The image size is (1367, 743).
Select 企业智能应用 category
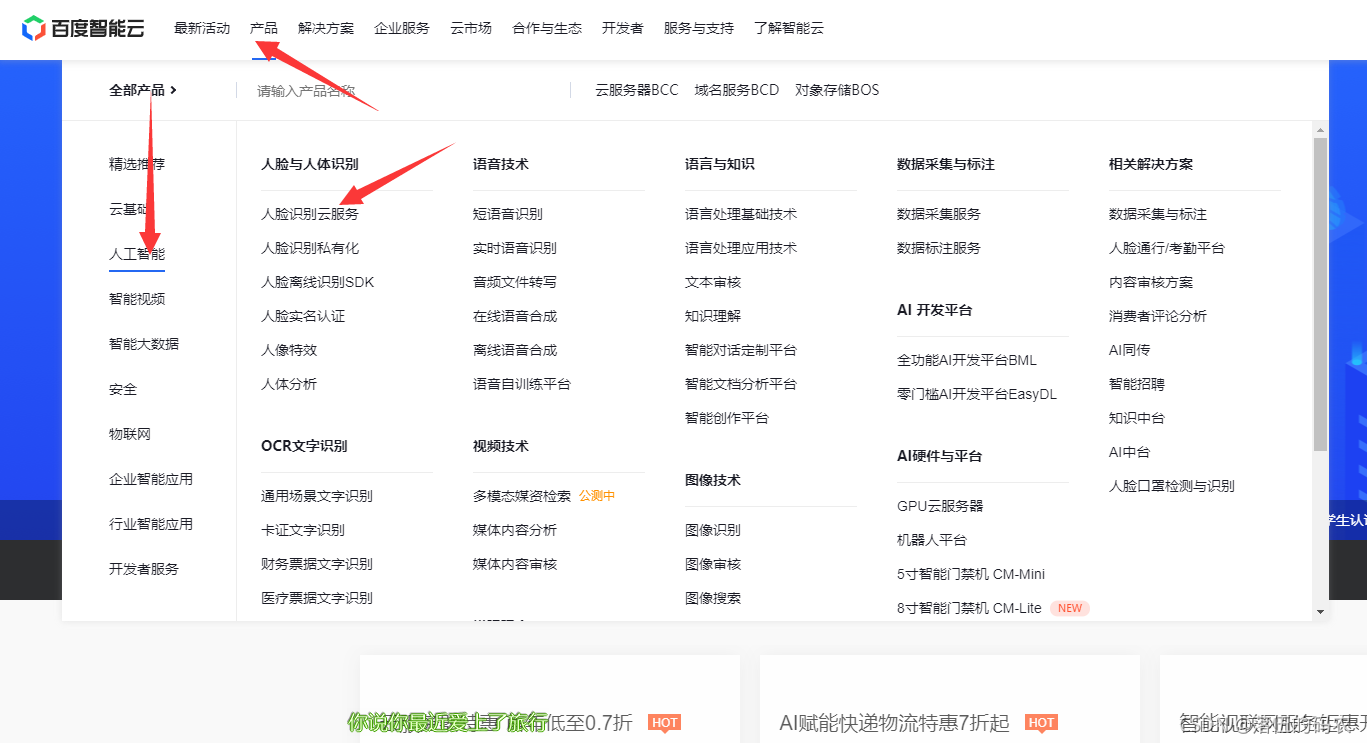[x=151, y=479]
